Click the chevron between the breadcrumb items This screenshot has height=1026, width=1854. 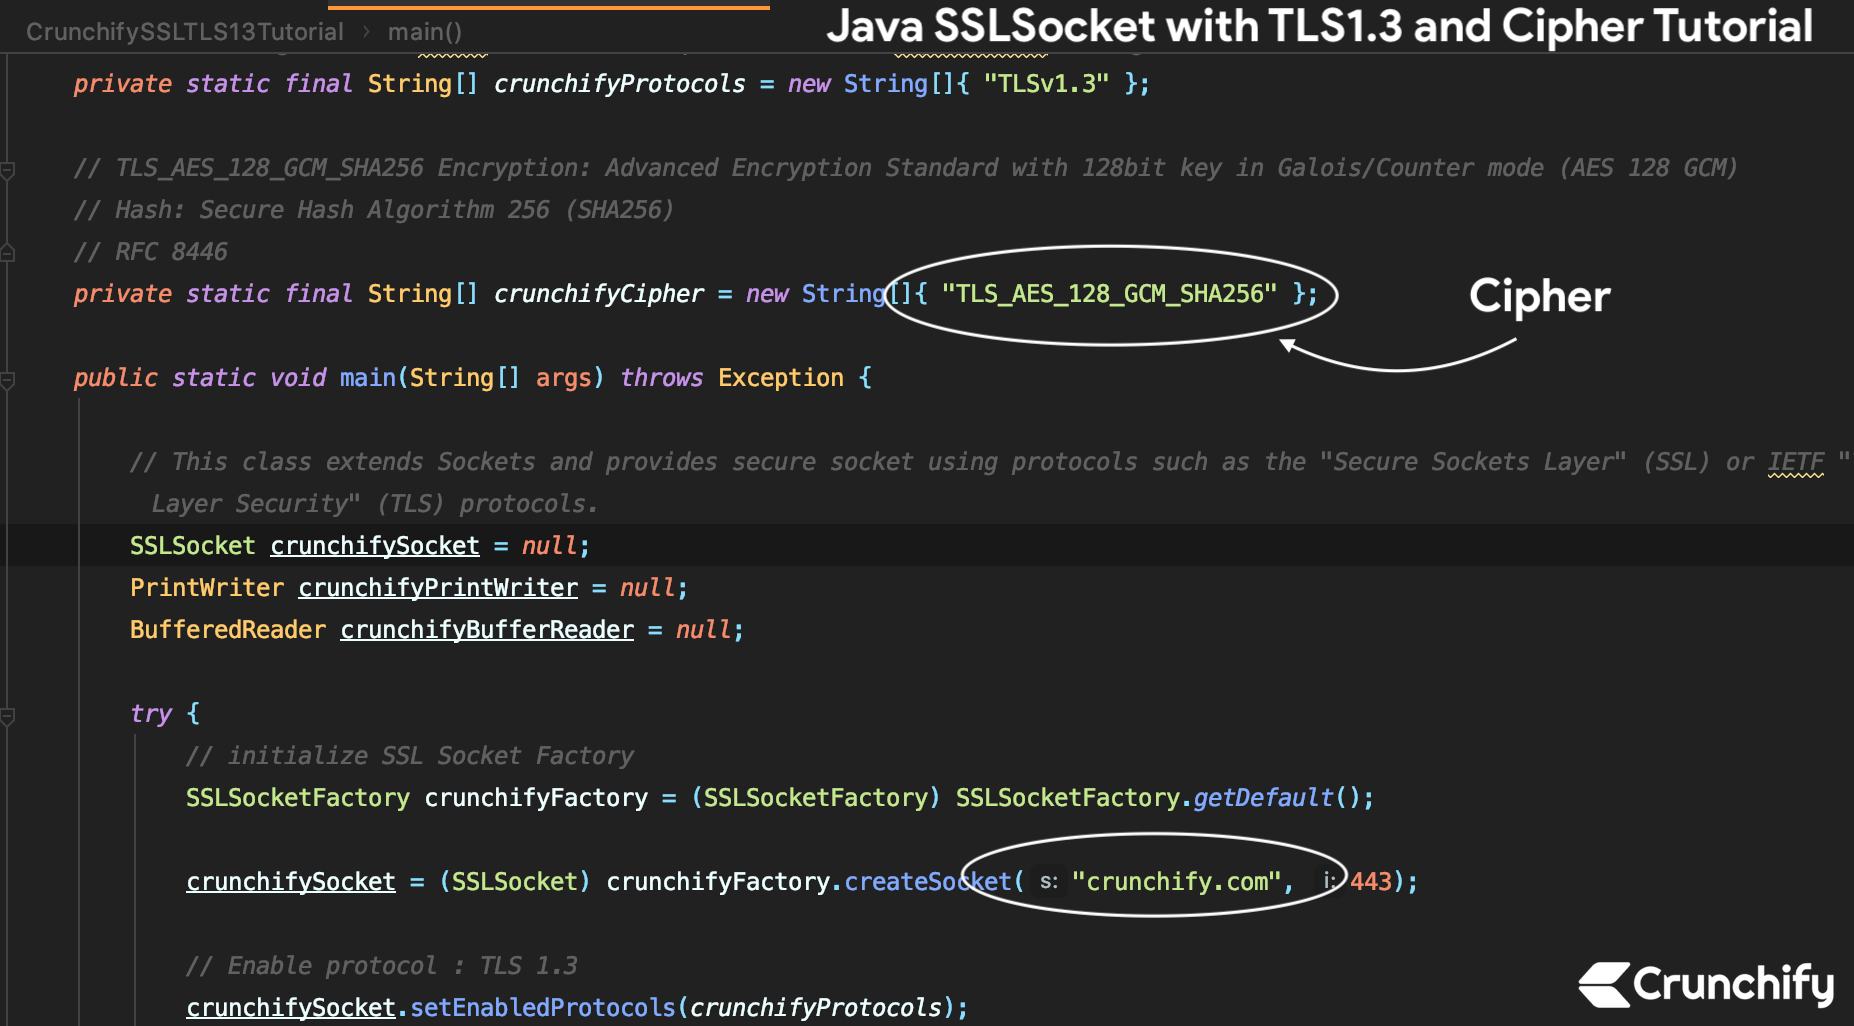pyautogui.click(x=366, y=32)
